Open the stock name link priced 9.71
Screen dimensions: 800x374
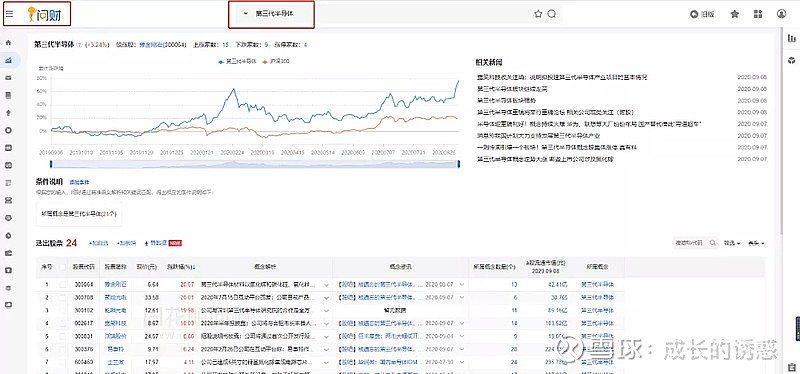tap(115, 350)
